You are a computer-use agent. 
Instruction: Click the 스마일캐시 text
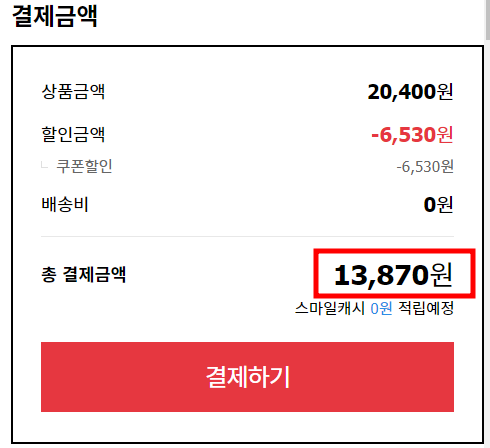tap(330, 308)
